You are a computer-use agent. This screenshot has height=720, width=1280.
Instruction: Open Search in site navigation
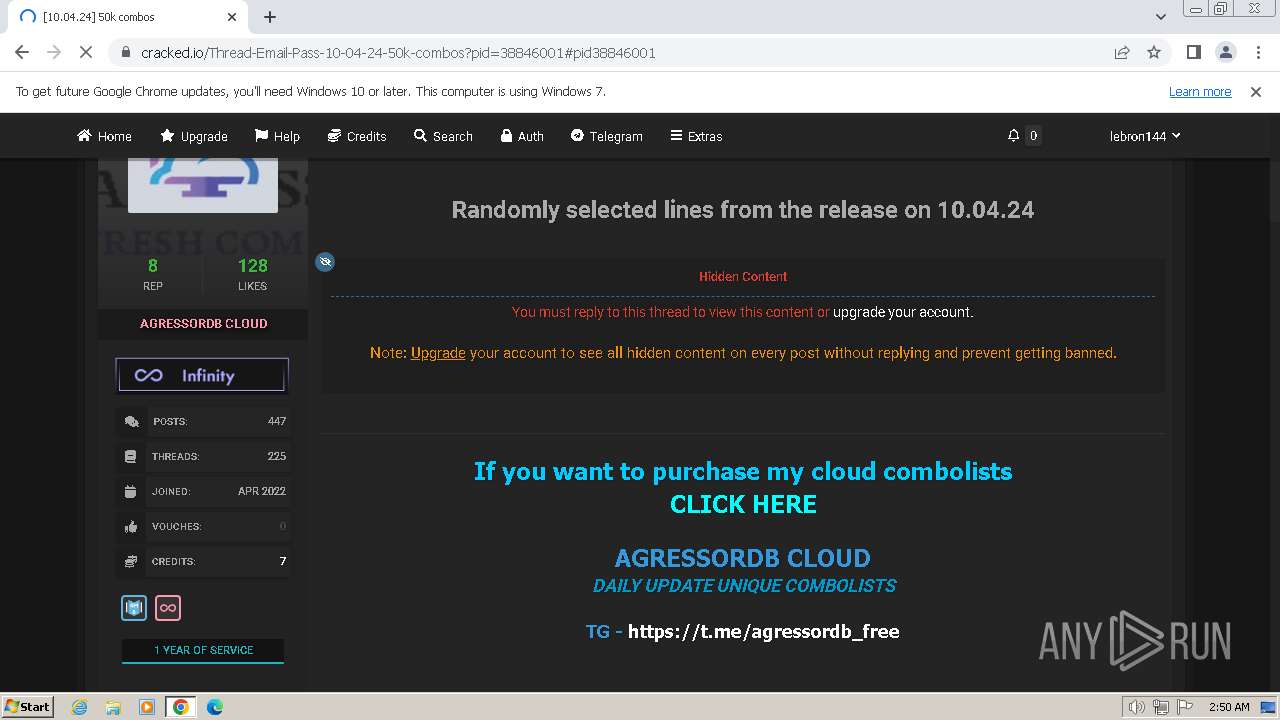[443, 136]
